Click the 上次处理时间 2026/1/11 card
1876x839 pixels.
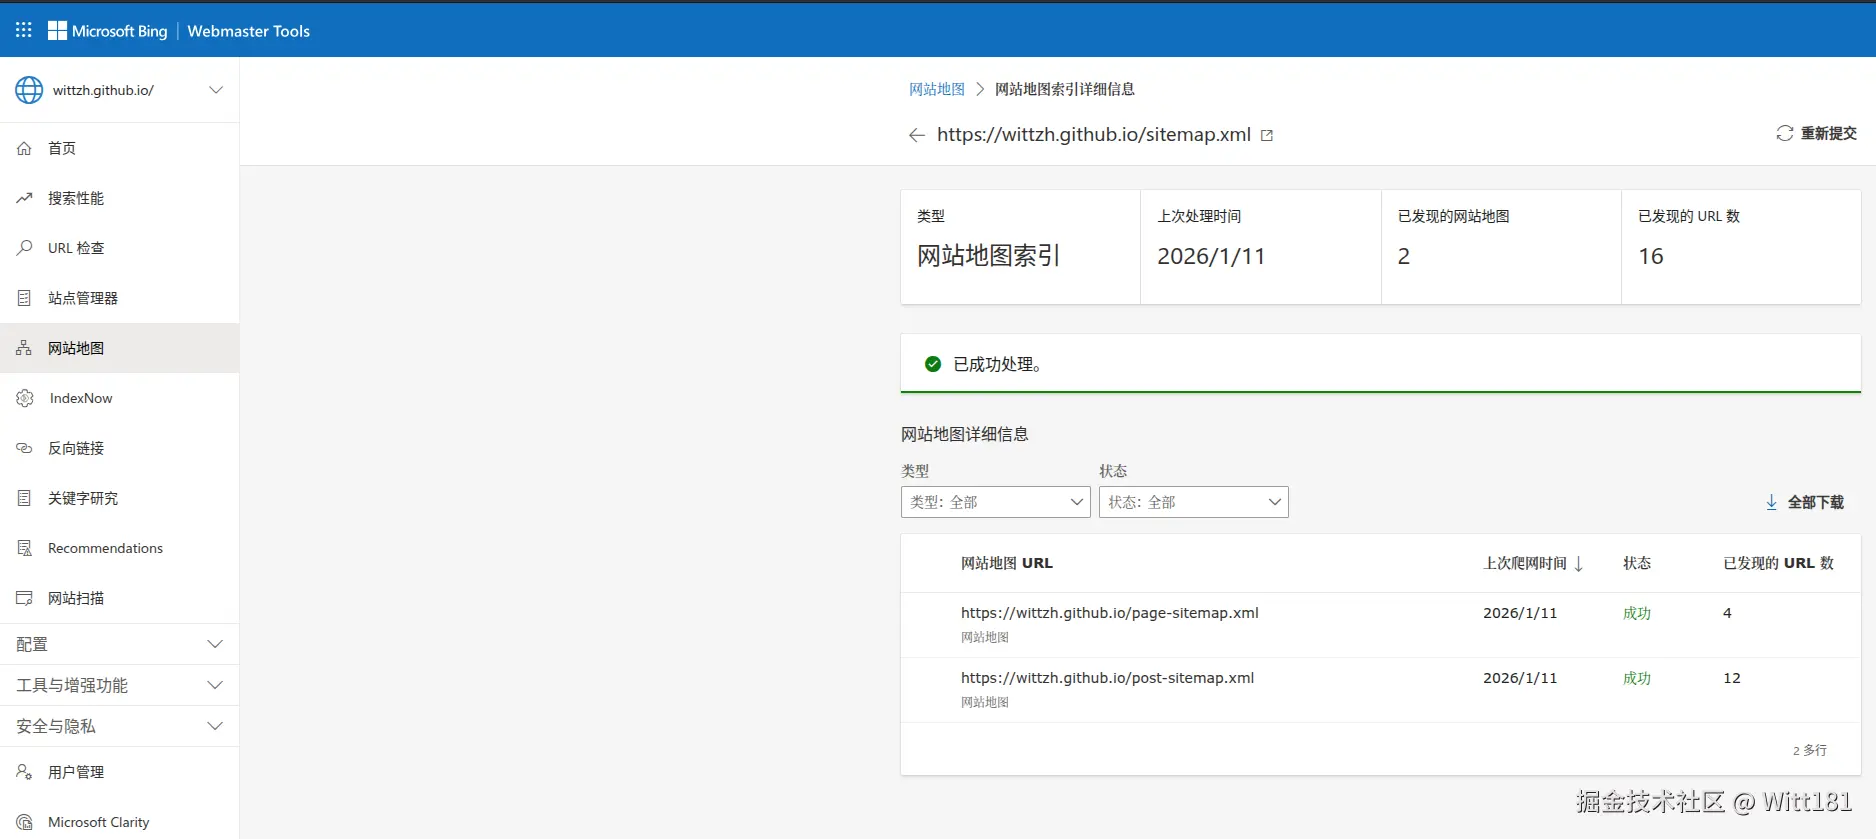[x=1261, y=247]
